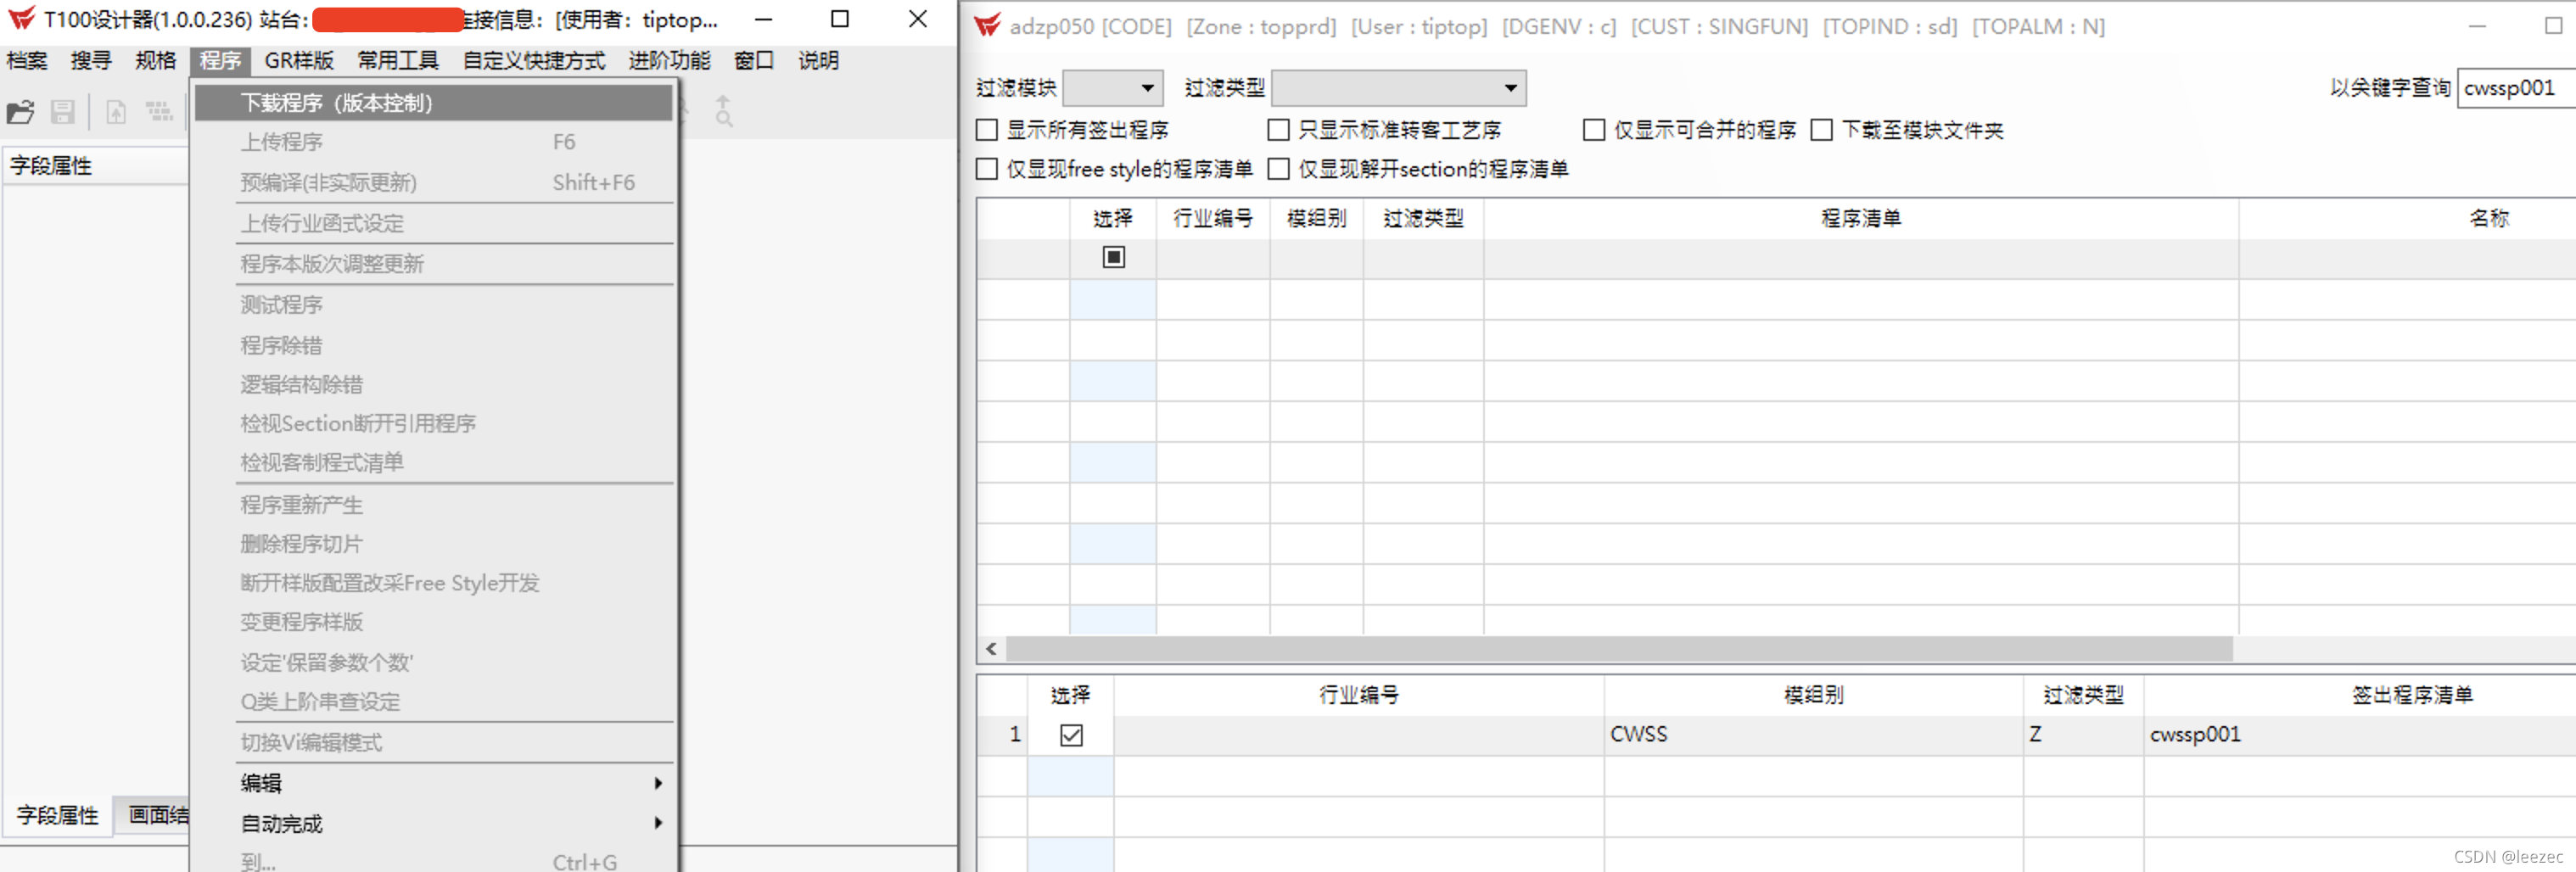Image resolution: width=2576 pixels, height=872 pixels.
Task: Open the 档案 menu
Action: click(x=27, y=60)
